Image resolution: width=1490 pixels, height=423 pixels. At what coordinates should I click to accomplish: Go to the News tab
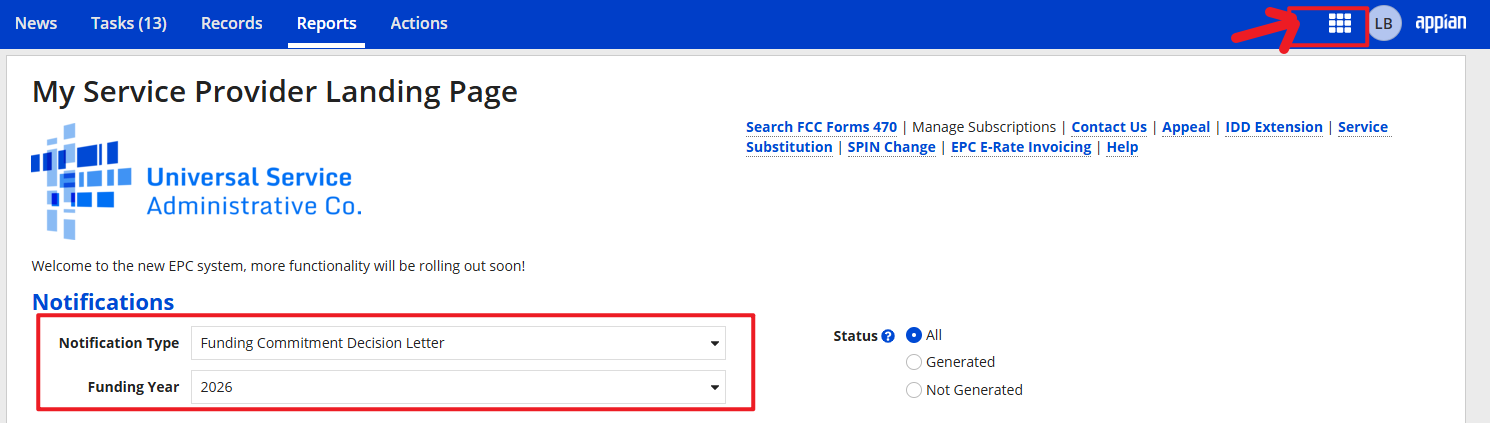click(x=36, y=23)
